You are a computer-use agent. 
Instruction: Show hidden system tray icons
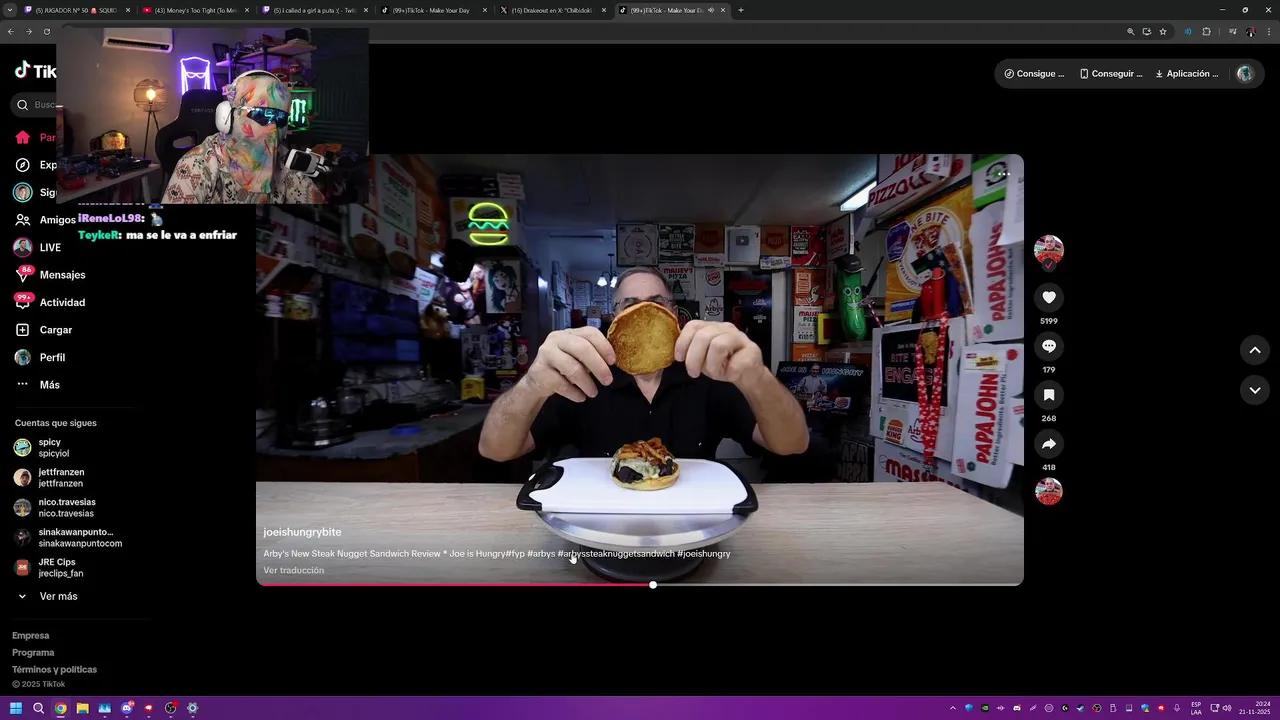tap(952, 708)
